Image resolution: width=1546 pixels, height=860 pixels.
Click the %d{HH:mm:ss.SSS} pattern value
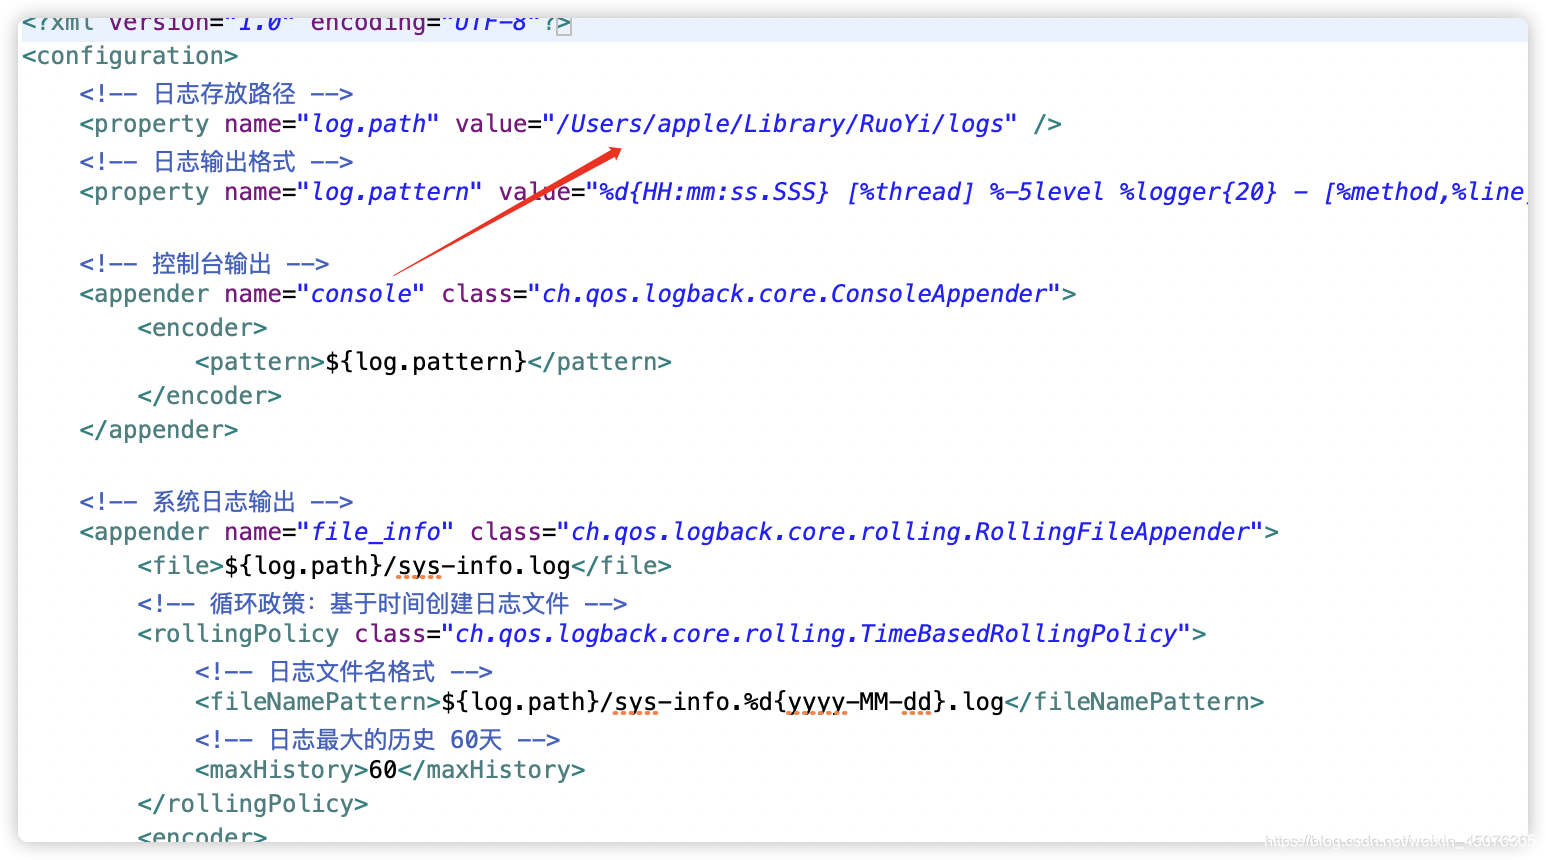[x=714, y=192]
